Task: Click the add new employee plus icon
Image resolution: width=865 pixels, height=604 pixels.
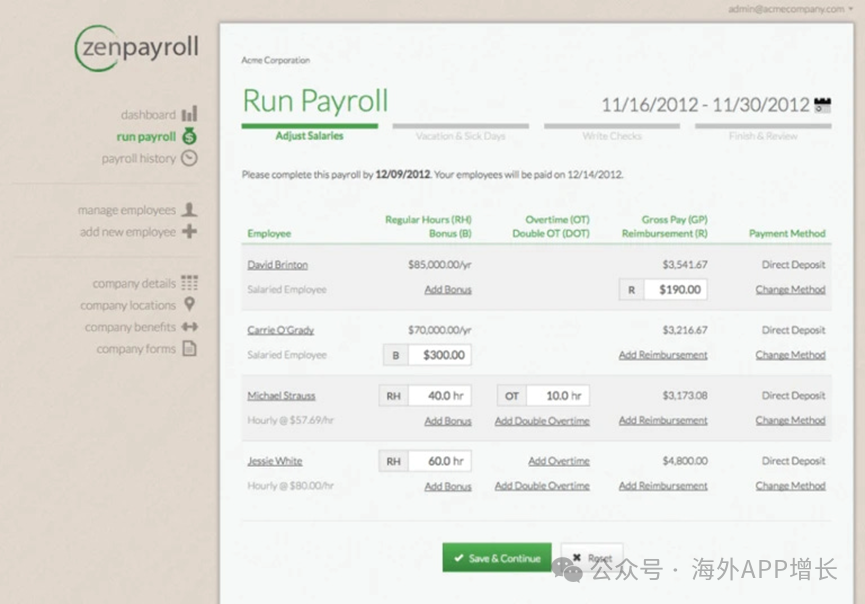Action: click(189, 231)
